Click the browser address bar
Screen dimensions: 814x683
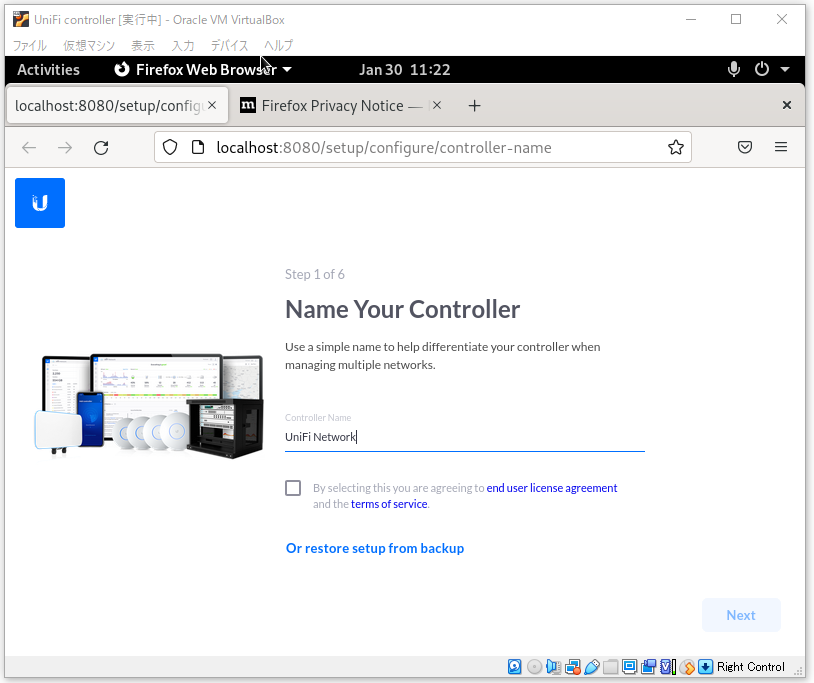[423, 147]
